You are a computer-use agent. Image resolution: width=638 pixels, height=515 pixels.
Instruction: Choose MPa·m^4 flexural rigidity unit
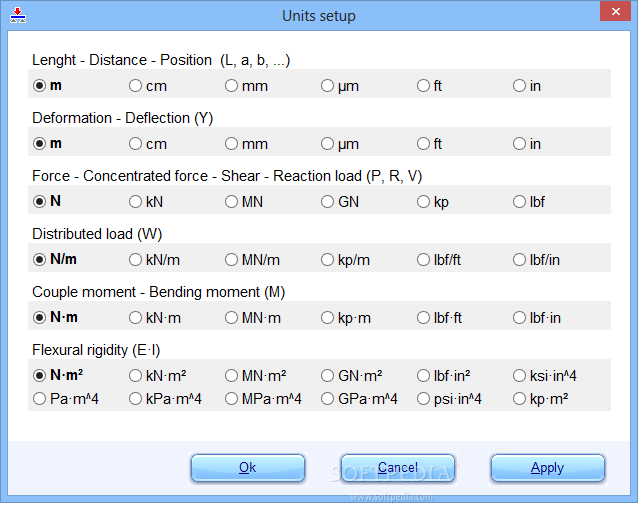[x=263, y=399]
